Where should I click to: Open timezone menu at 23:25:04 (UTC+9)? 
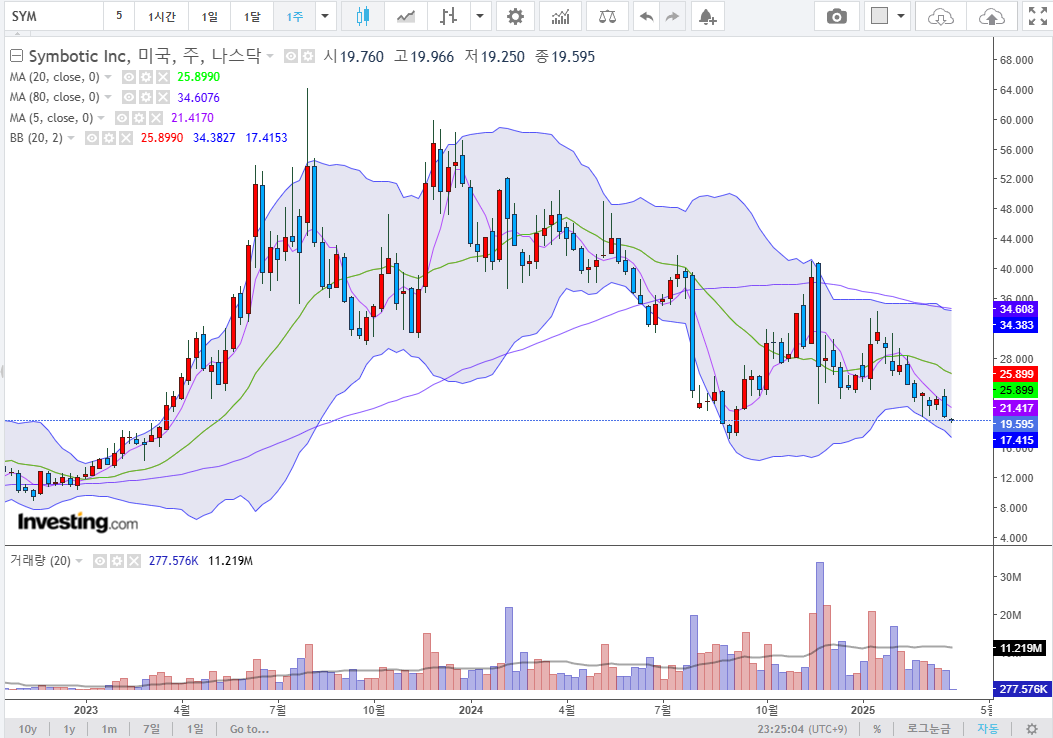[803, 729]
